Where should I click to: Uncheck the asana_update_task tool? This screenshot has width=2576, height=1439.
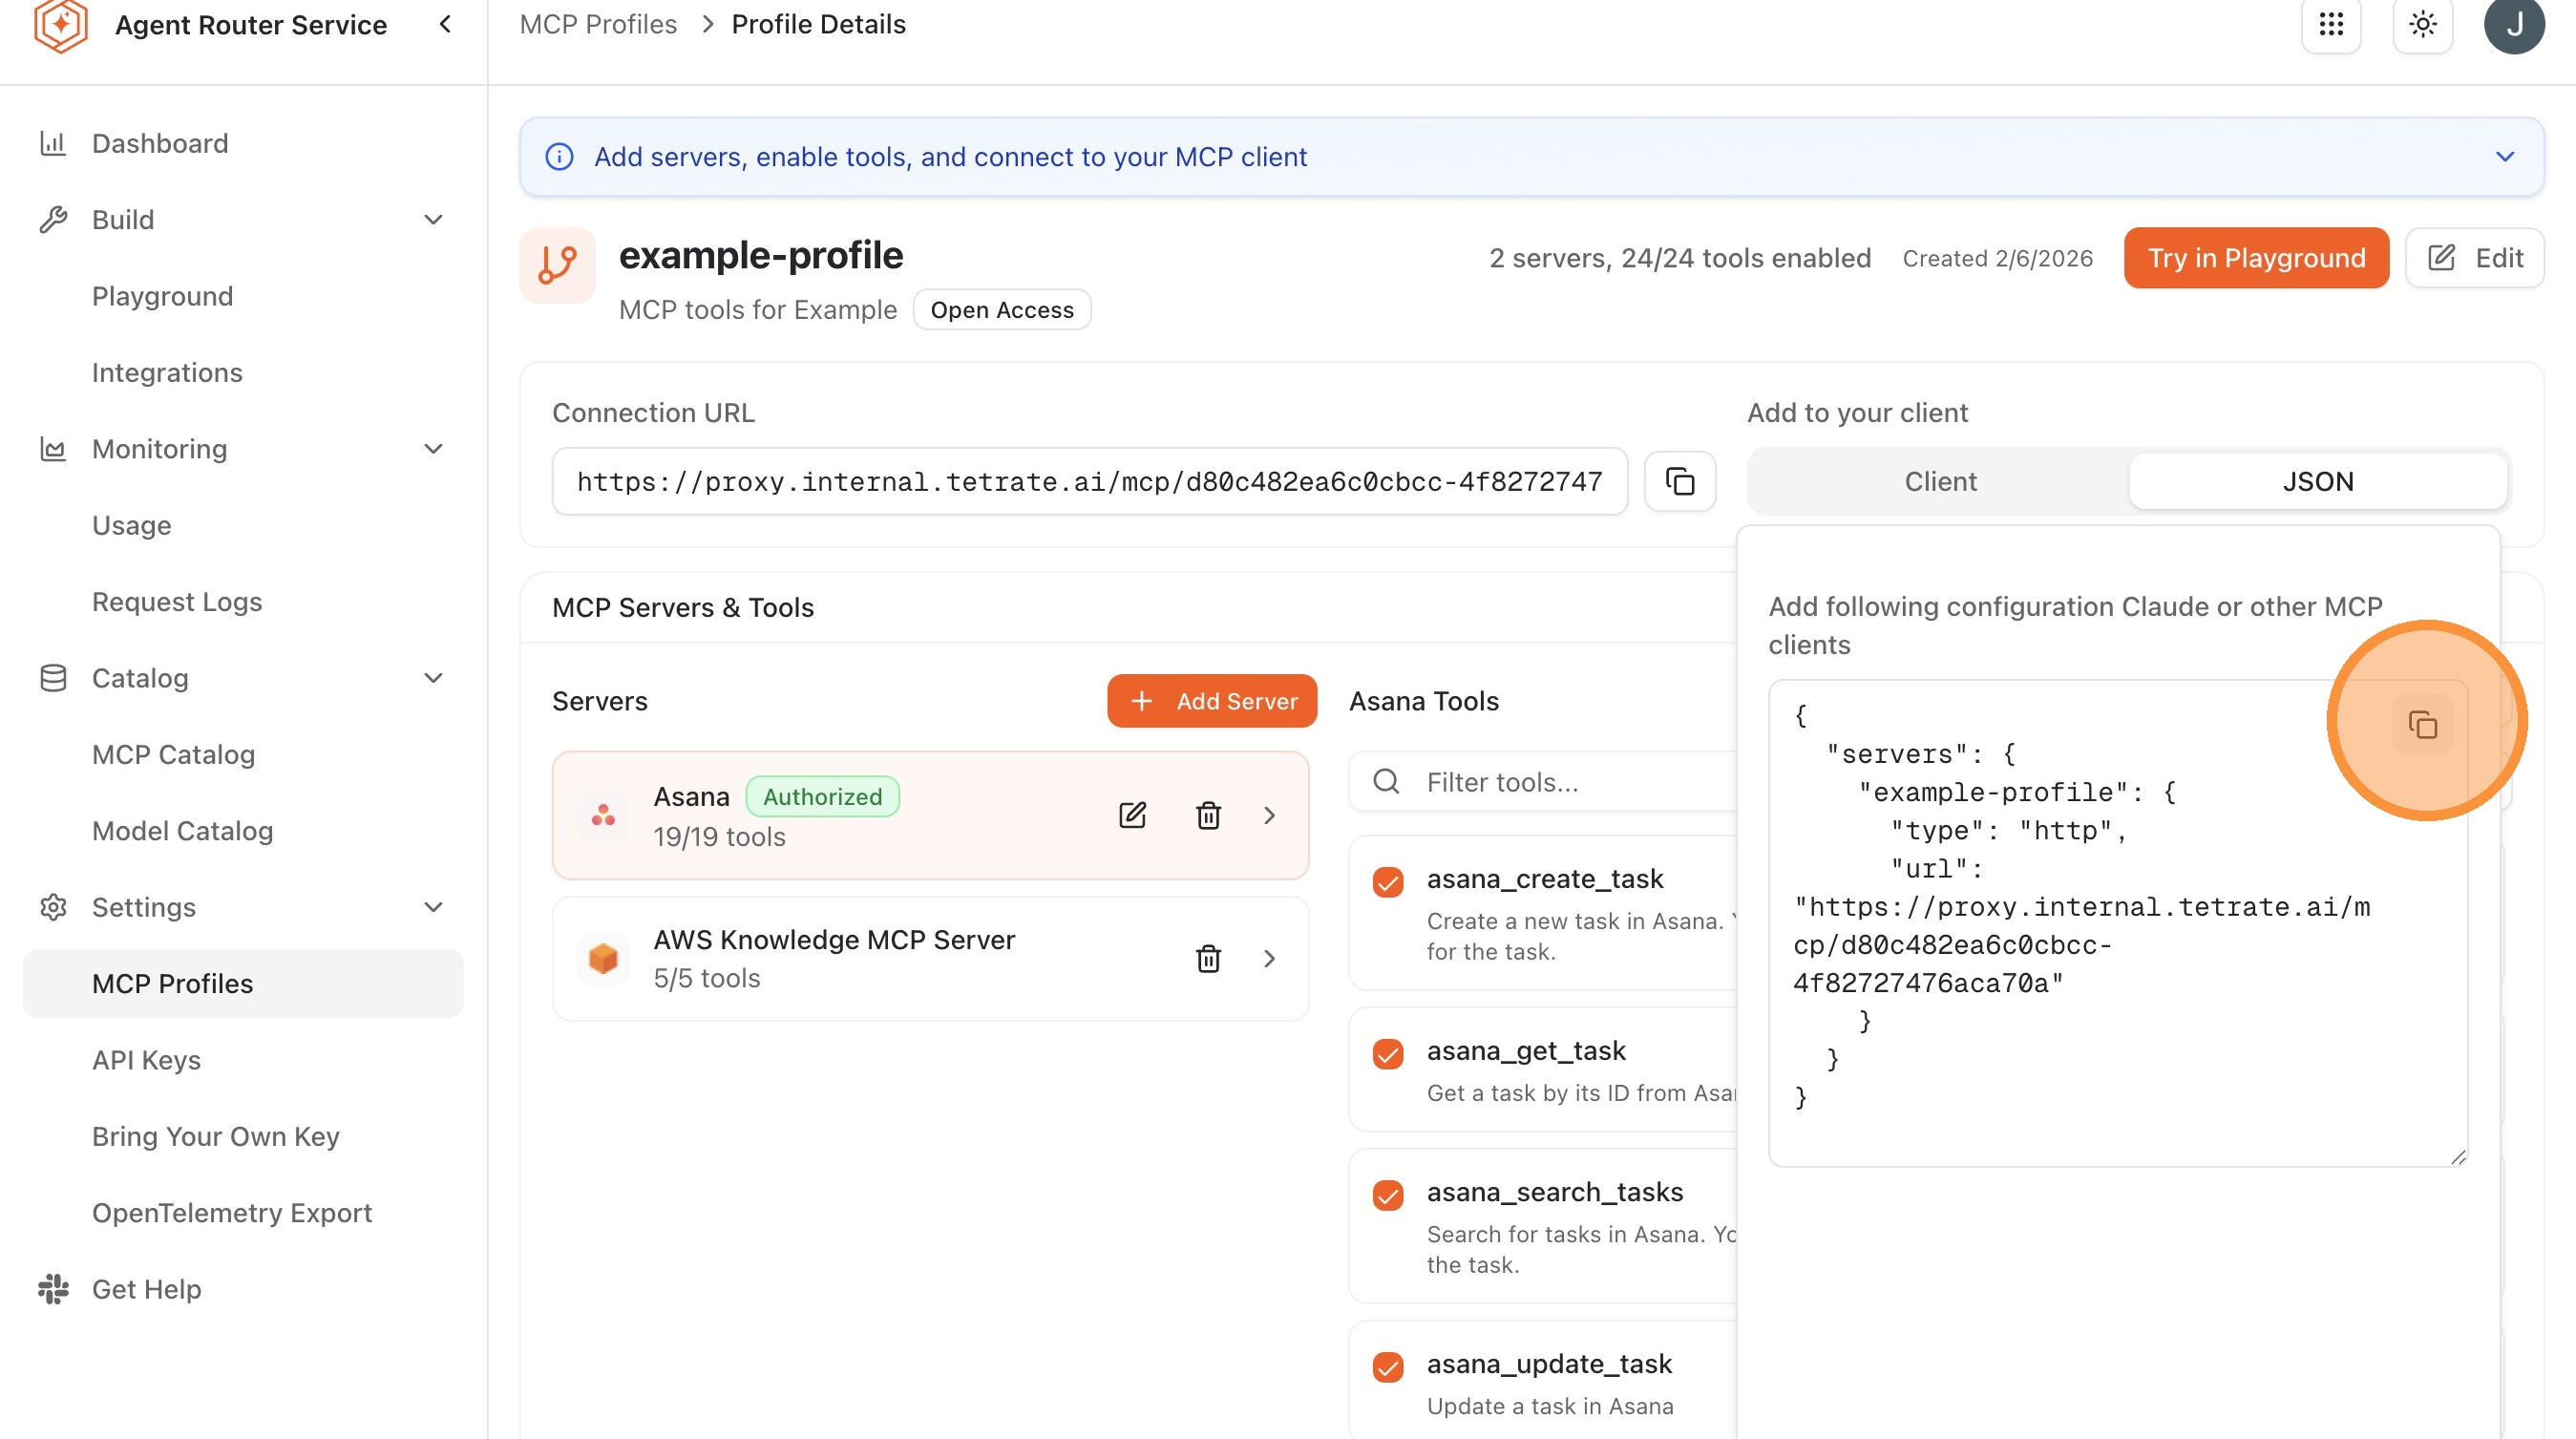point(1388,1367)
